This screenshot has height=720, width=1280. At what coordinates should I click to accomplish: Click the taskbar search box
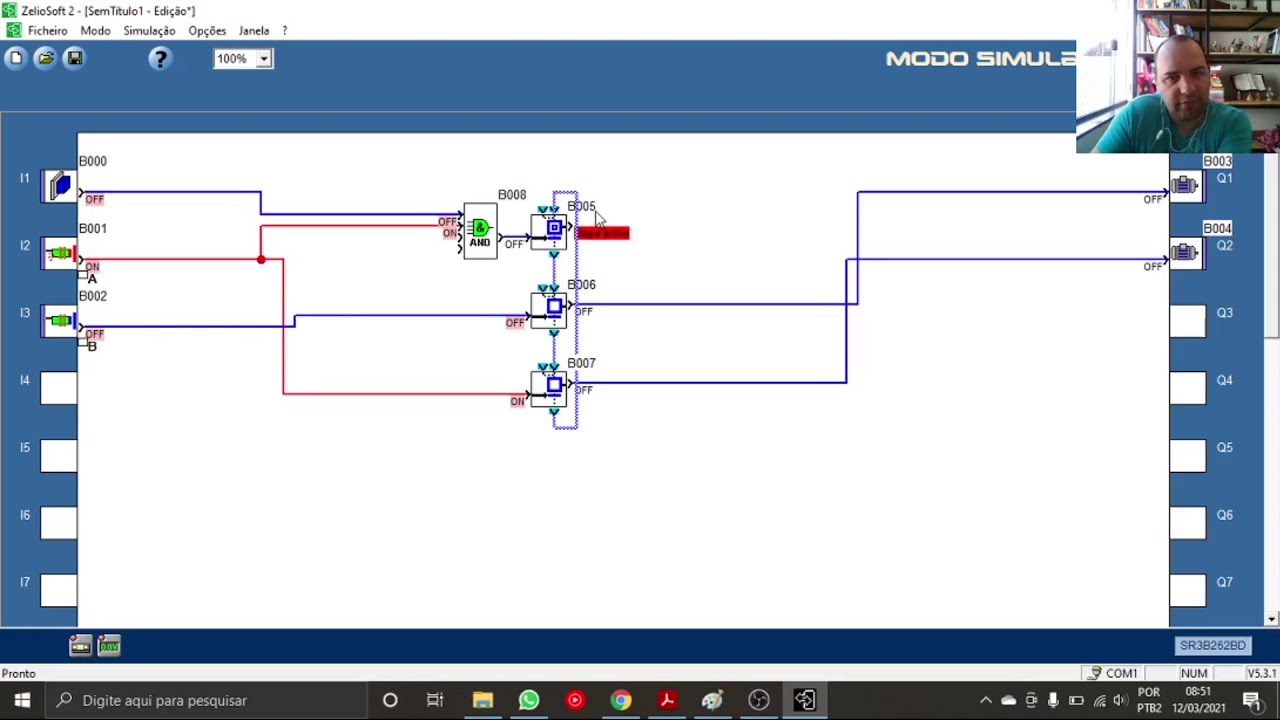point(207,700)
